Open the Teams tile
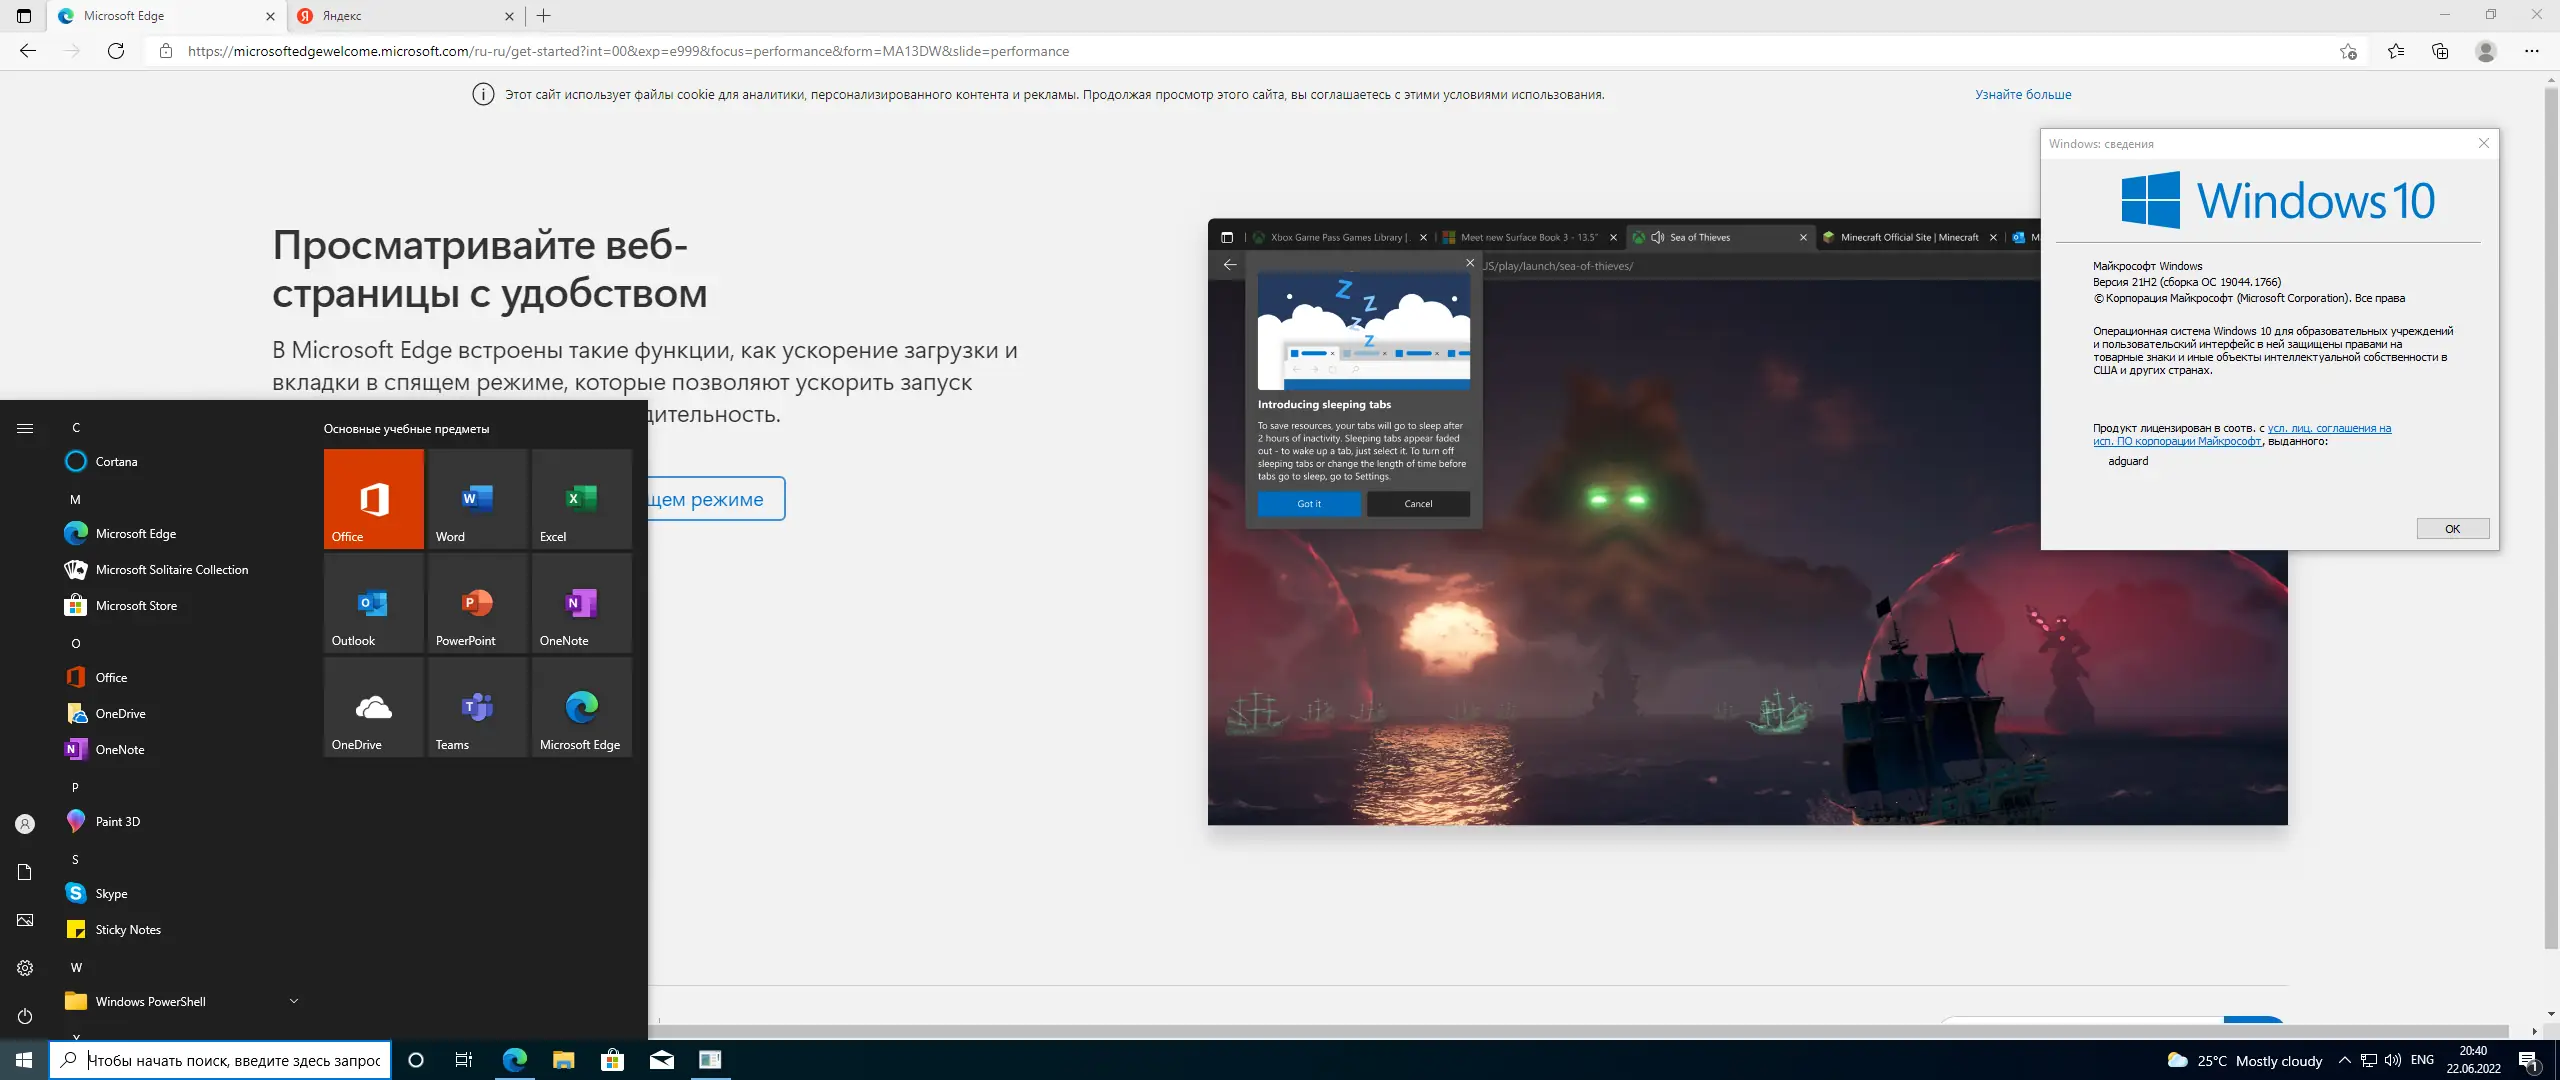Viewport: 2560px width, 1080px height. pos(477,707)
